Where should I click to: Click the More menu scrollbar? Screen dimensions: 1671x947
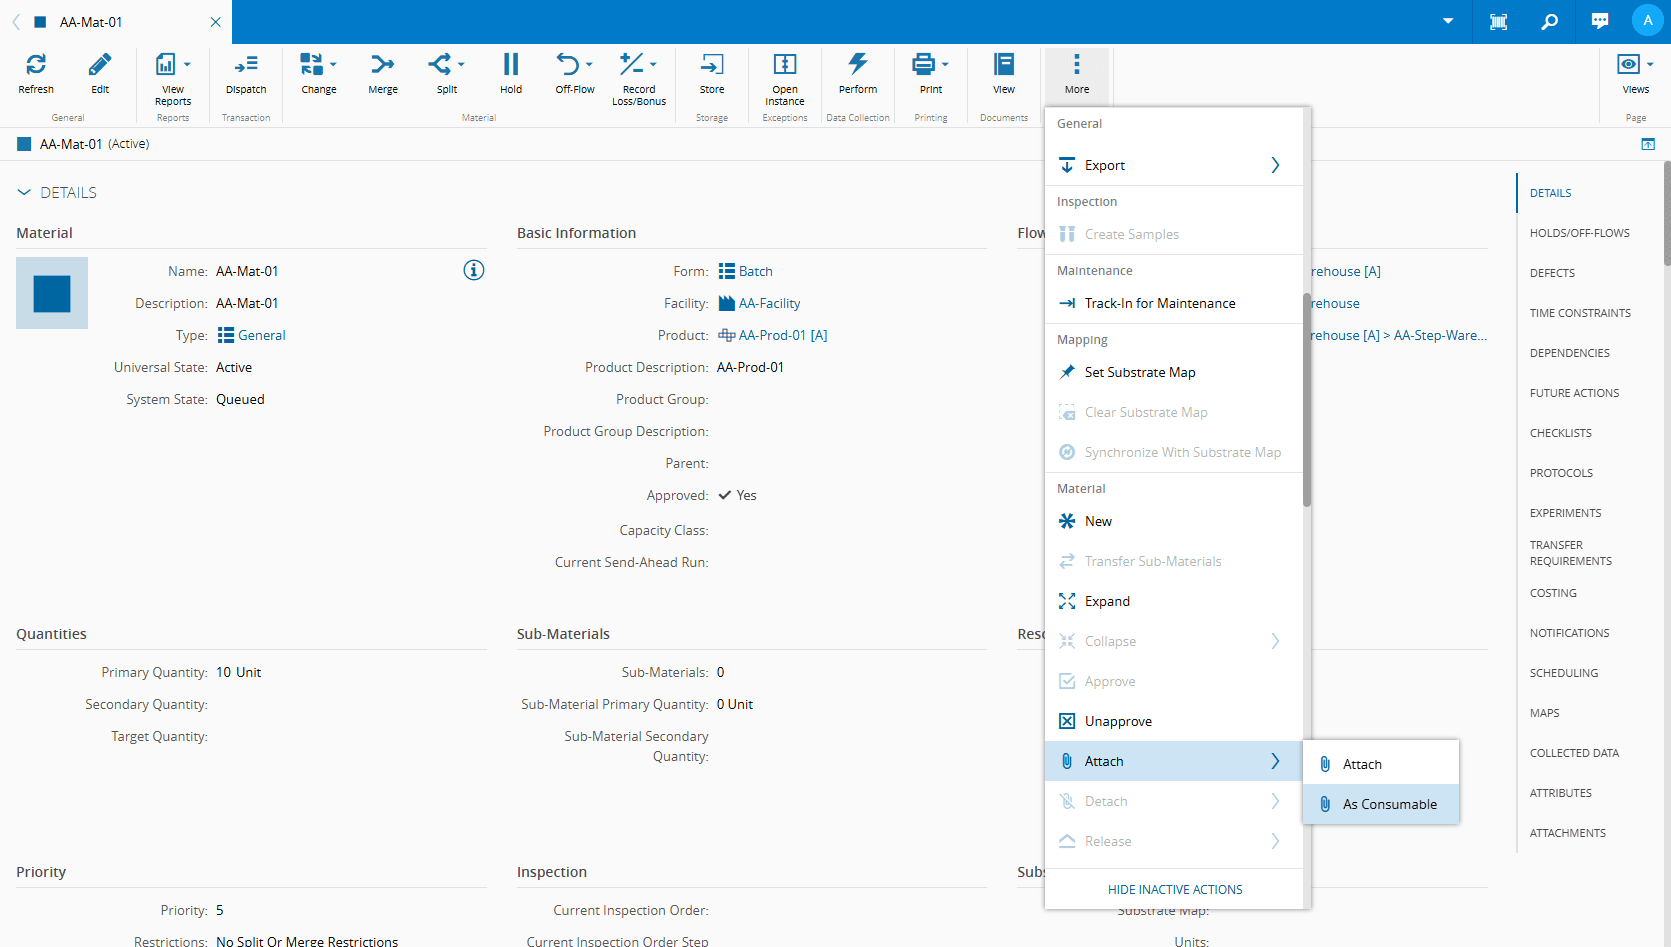(x=1306, y=400)
